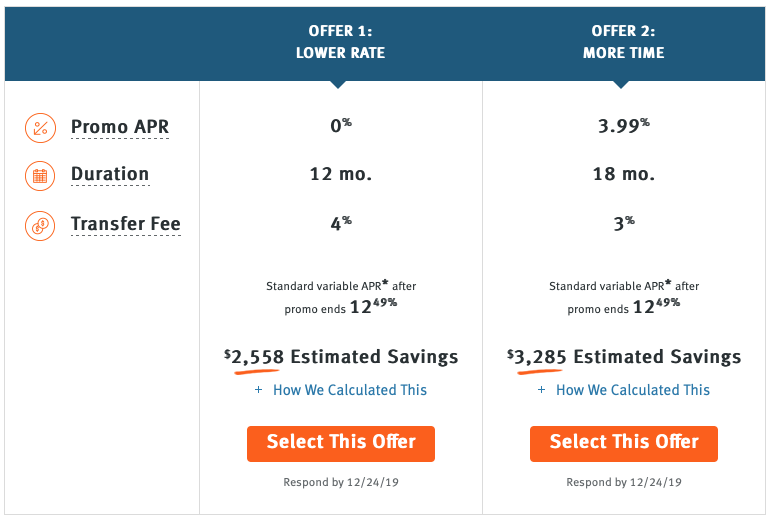Click the Duration label
Image resolution: width=769 pixels, height=526 pixels.
110,175
